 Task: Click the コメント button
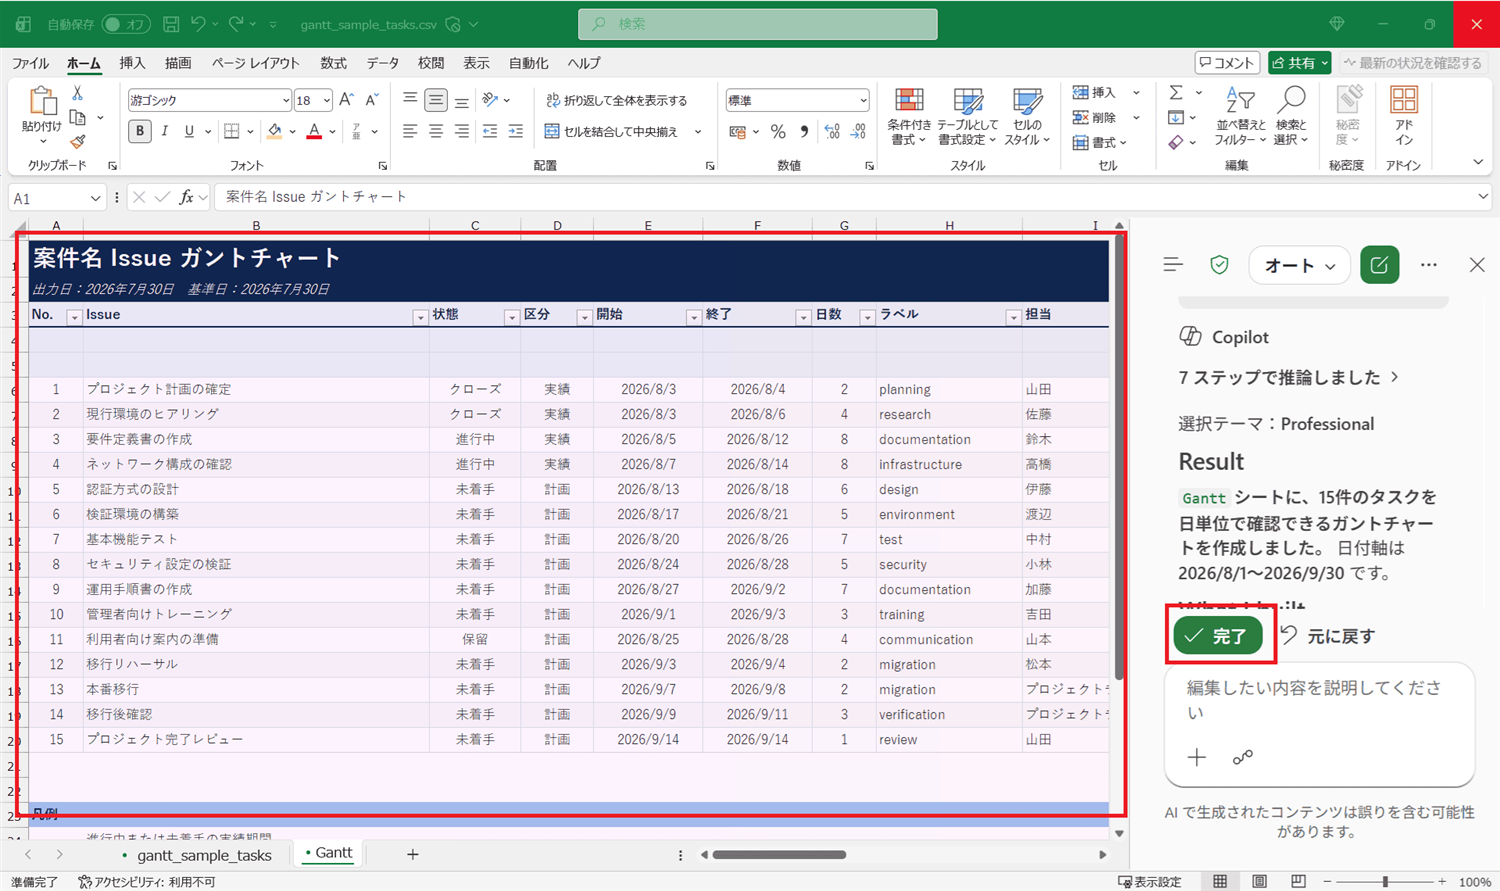[x=1227, y=63]
